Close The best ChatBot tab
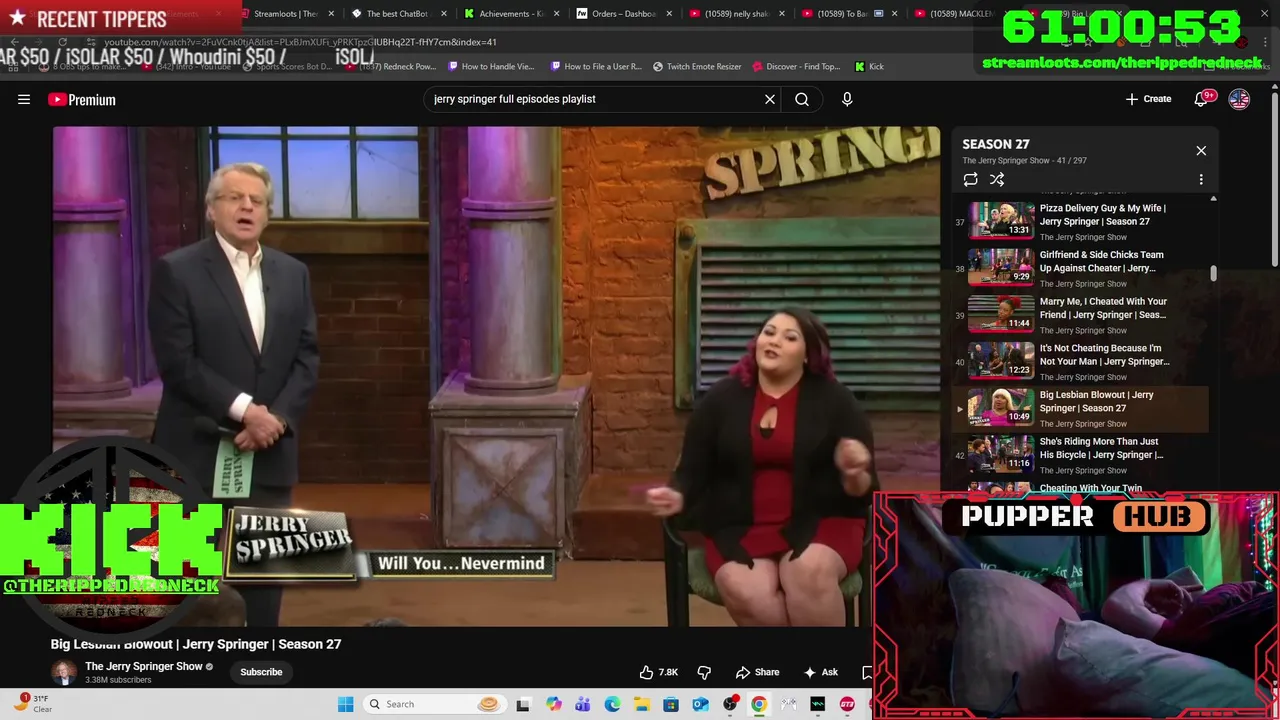This screenshot has width=1280, height=720. [x=444, y=14]
